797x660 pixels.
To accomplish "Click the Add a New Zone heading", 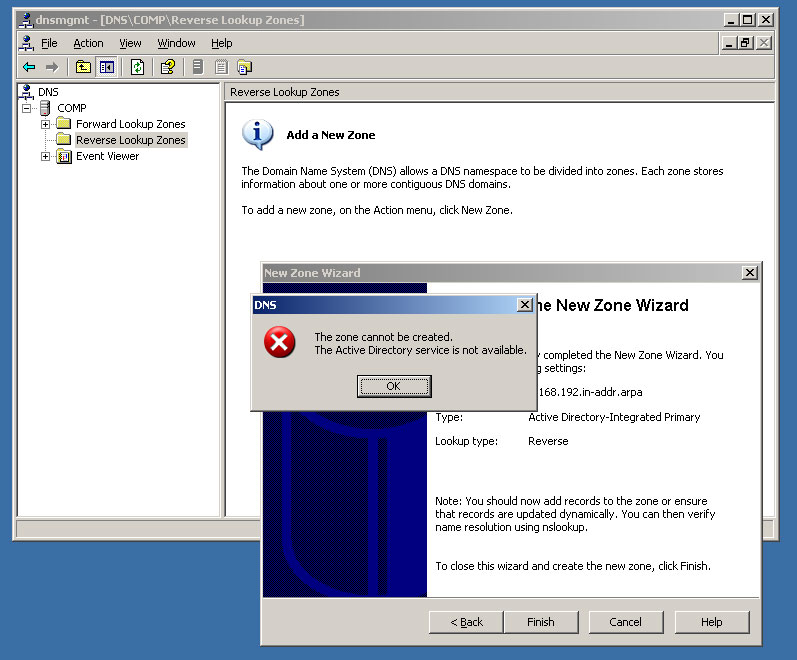I will click(331, 135).
